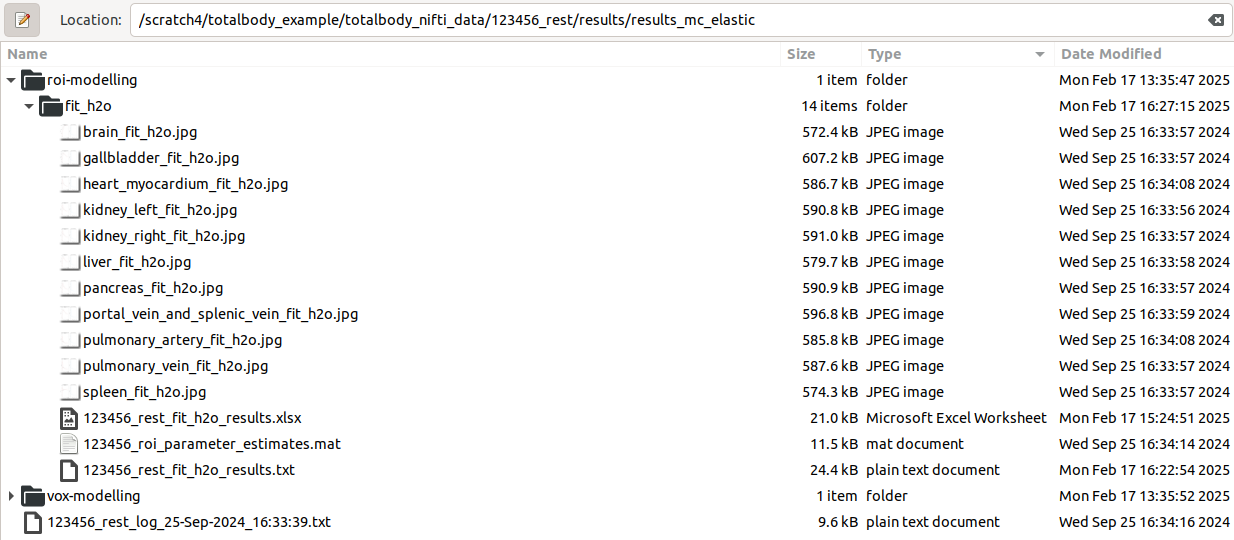Click the roi-modelling folder icon
The image size is (1234, 540).
tap(33, 80)
